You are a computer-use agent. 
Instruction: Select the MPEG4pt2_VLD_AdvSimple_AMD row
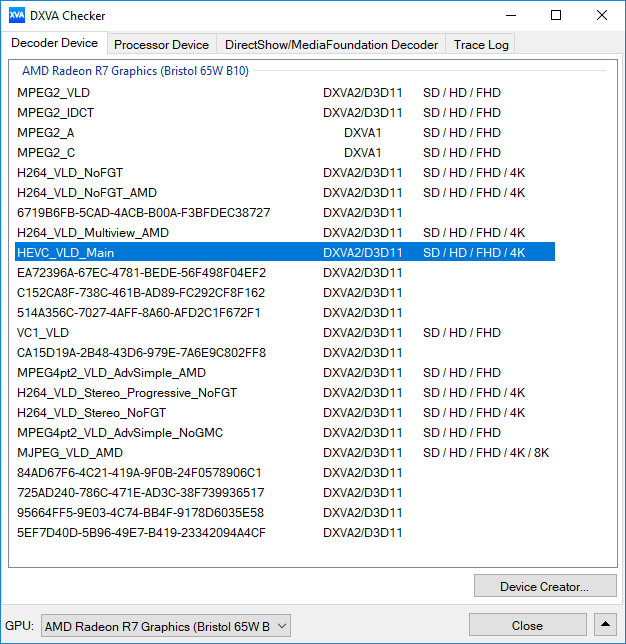pos(285,373)
